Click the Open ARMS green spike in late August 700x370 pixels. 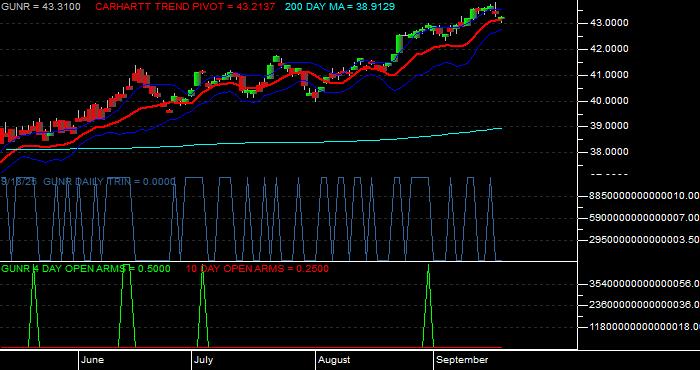[x=428, y=306]
